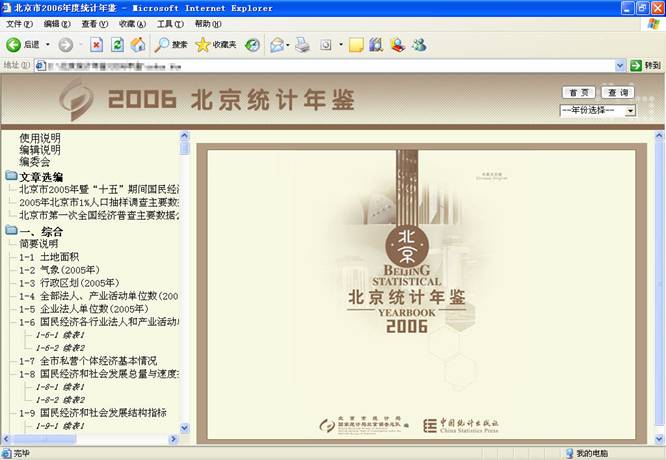
Task: Open the Edit button dropdown arrow
Action: coord(341,45)
